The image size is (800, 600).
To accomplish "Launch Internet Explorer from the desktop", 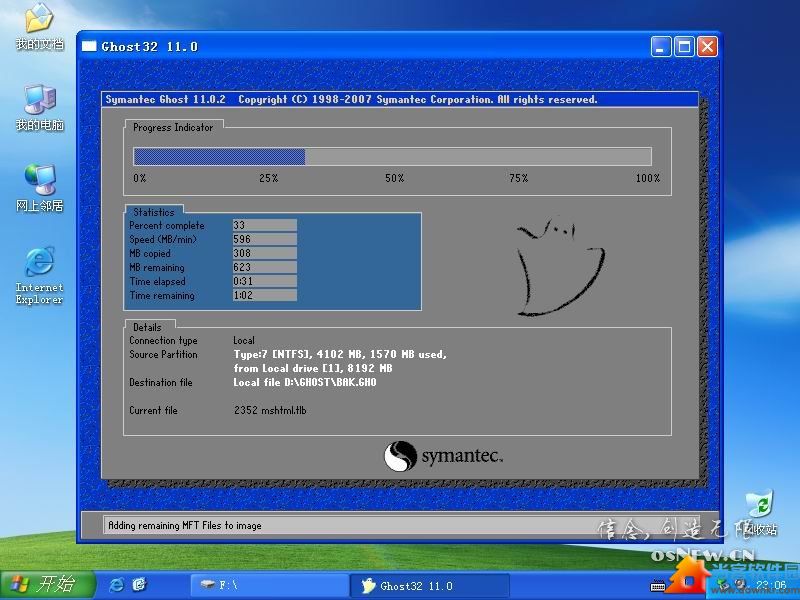I will pos(39,276).
